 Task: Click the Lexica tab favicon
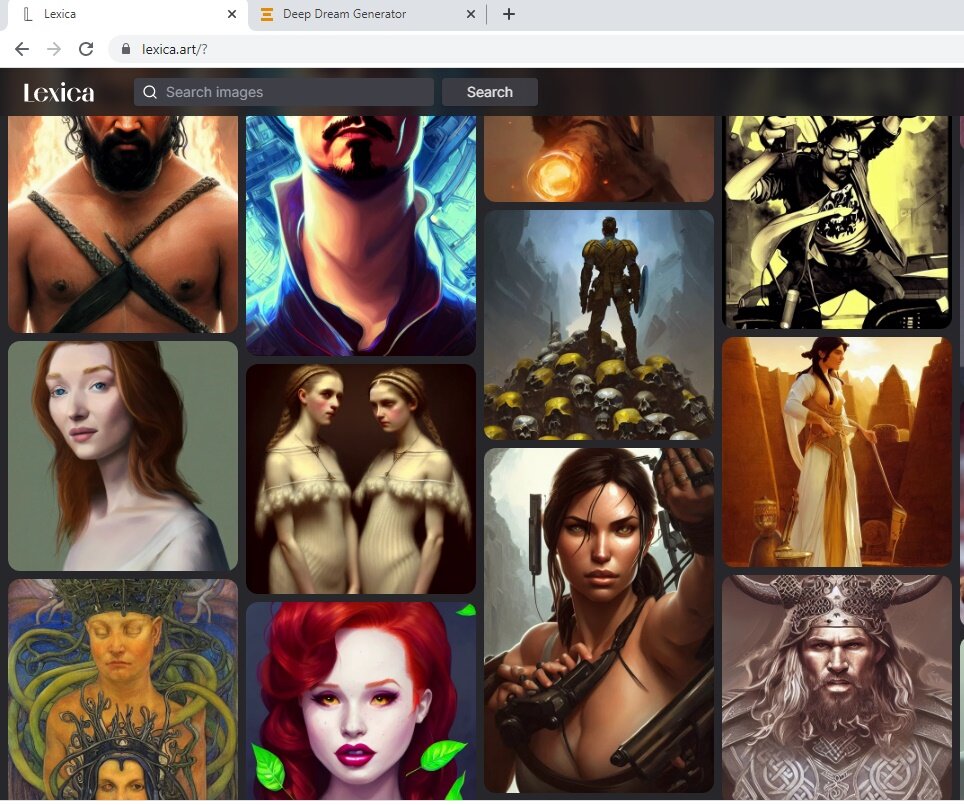click(x=28, y=14)
